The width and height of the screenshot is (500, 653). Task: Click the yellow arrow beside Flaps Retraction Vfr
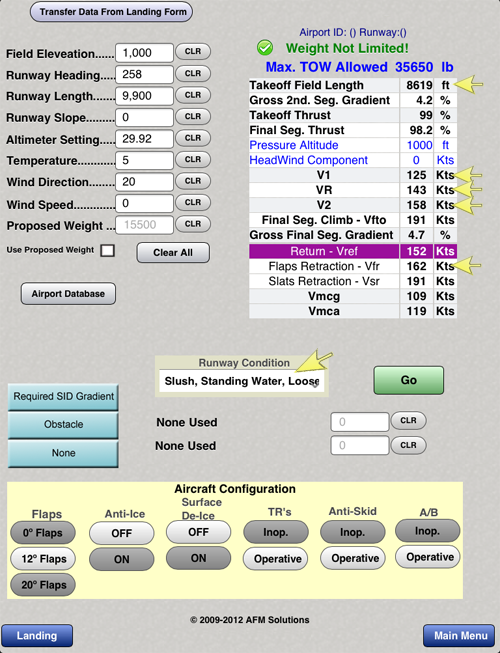467,265
